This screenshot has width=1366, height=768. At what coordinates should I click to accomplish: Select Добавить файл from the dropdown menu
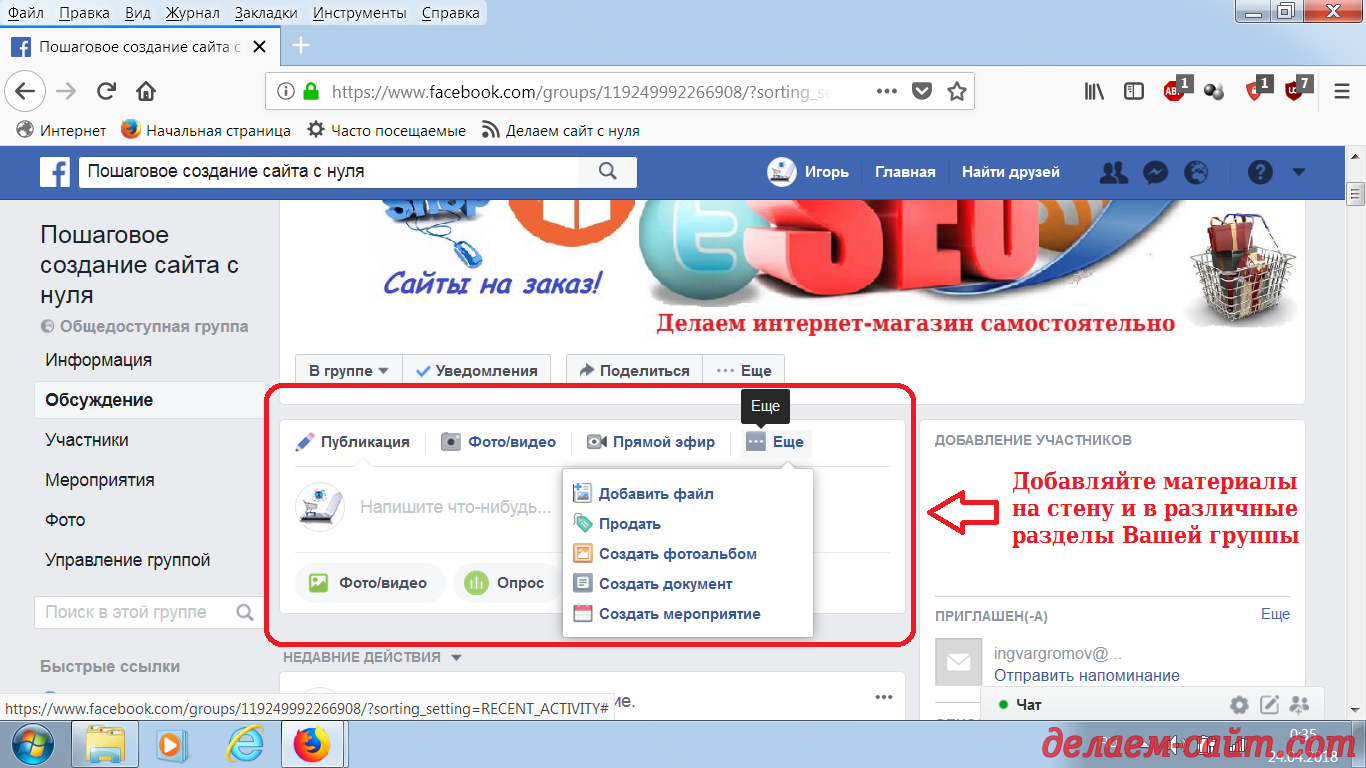pos(655,494)
